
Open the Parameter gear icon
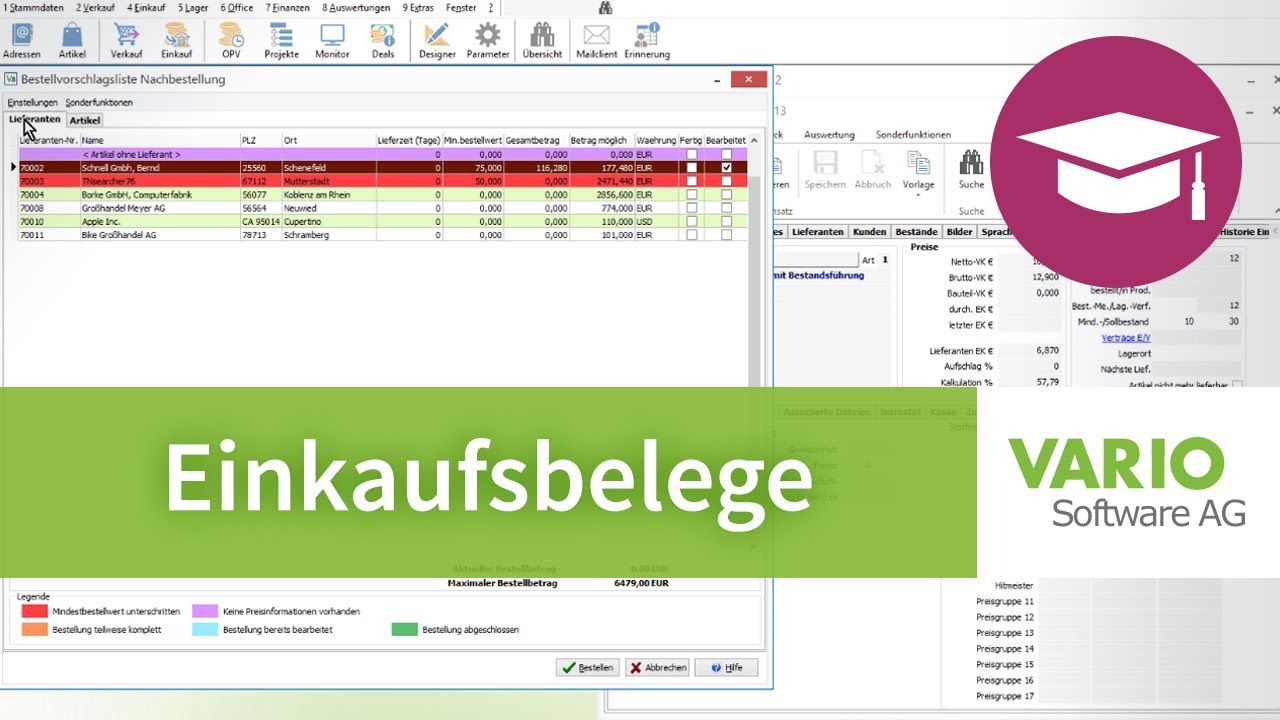point(487,36)
